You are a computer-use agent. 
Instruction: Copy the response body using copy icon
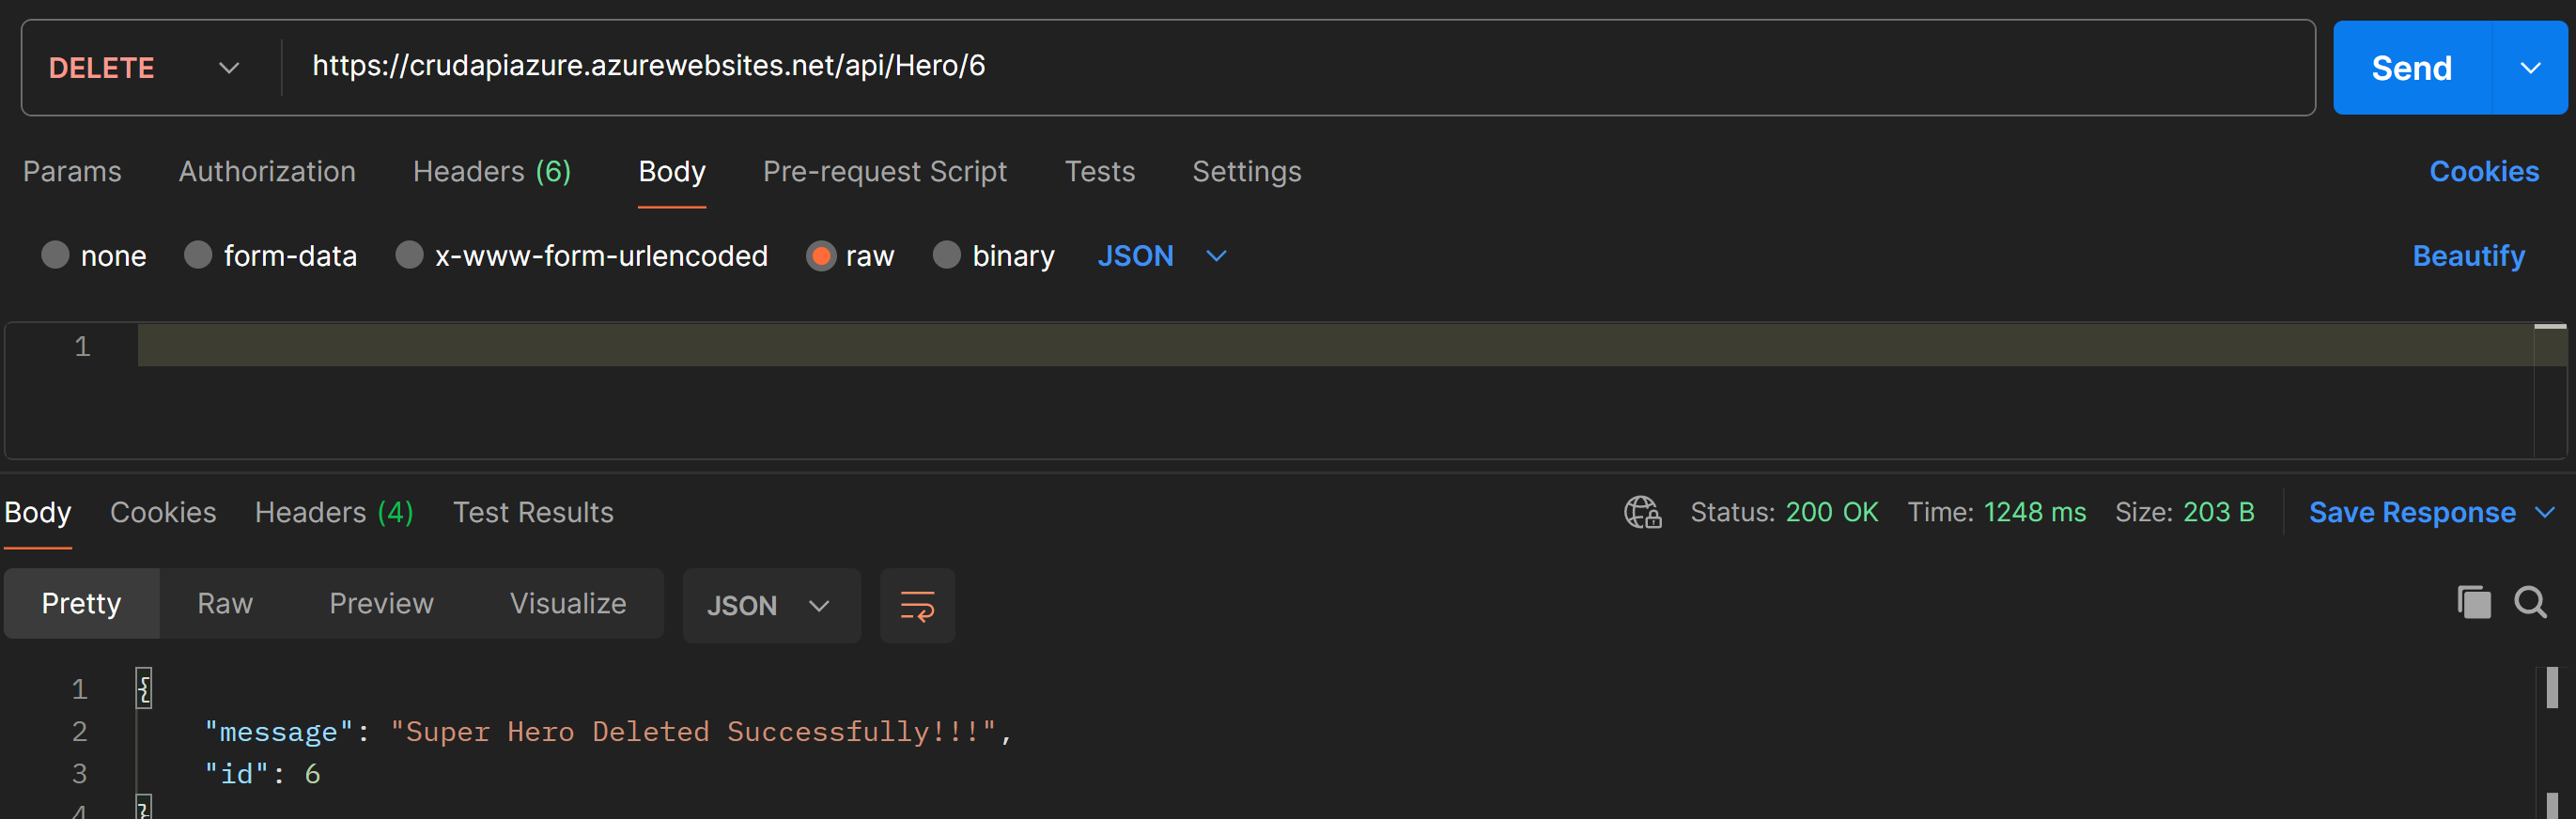tap(2474, 602)
